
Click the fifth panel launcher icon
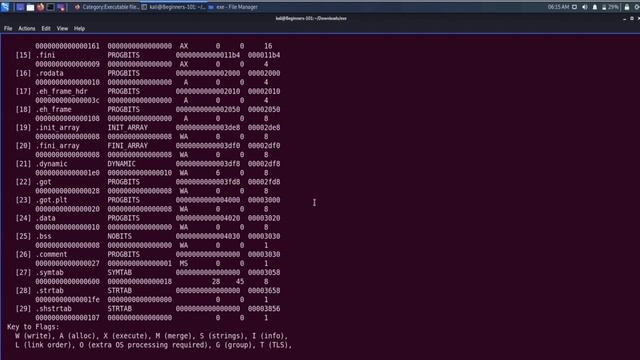coord(61,7)
